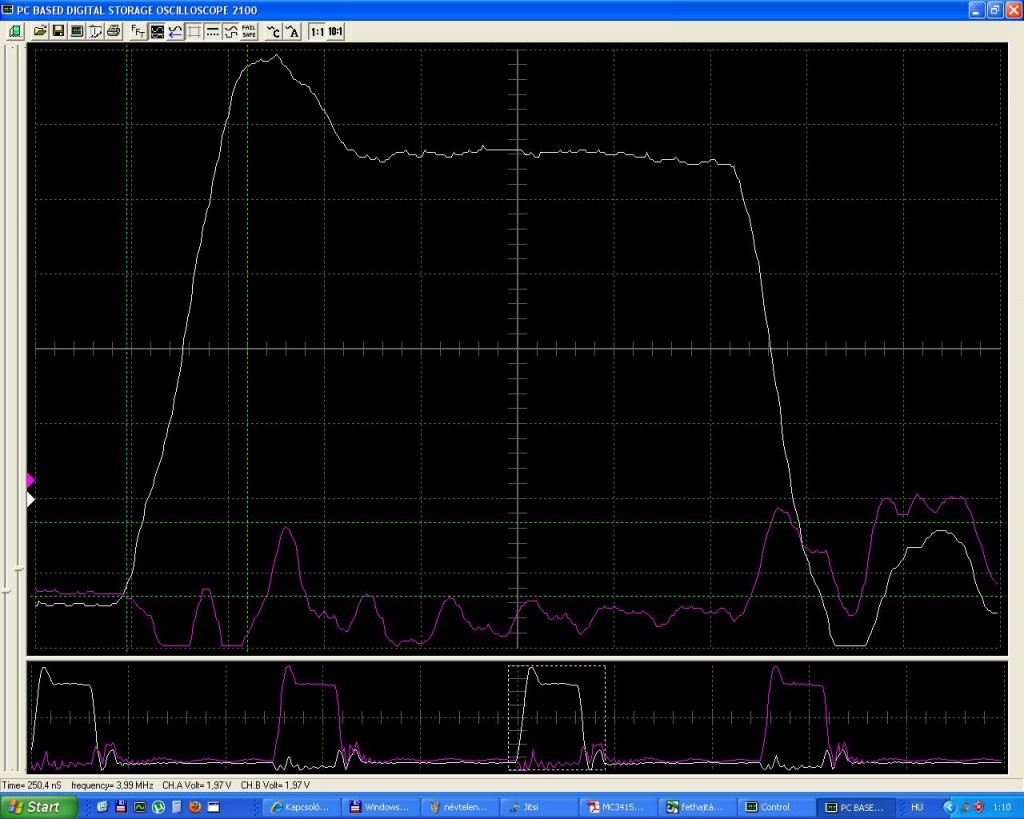Image resolution: width=1024 pixels, height=819 pixels.
Task: Click the red shield tray icon
Action: click(979, 807)
